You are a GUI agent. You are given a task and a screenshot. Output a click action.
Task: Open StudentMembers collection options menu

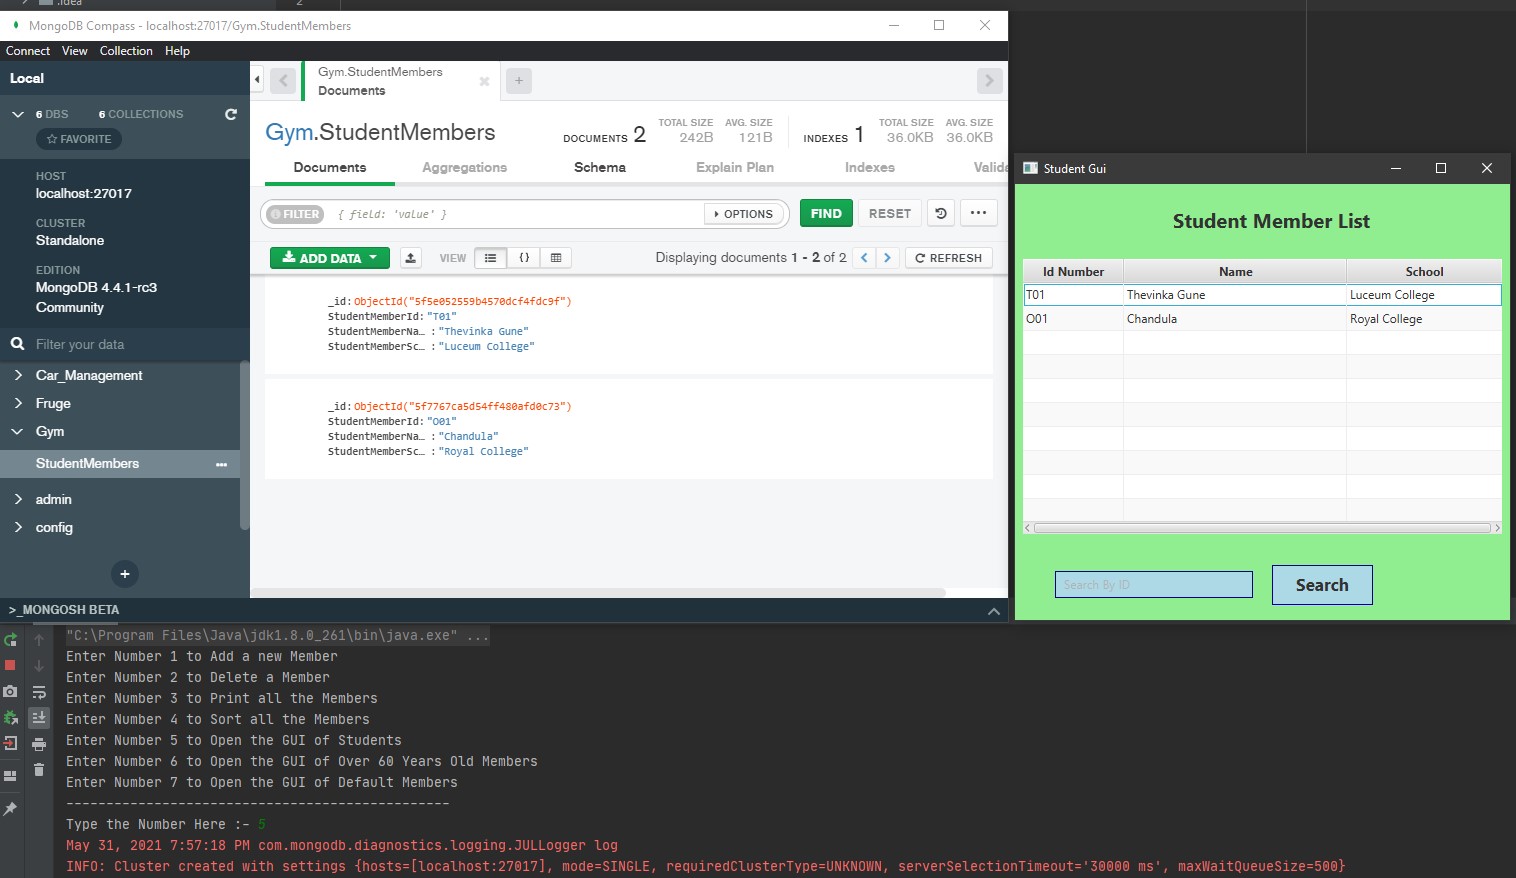pos(221,464)
